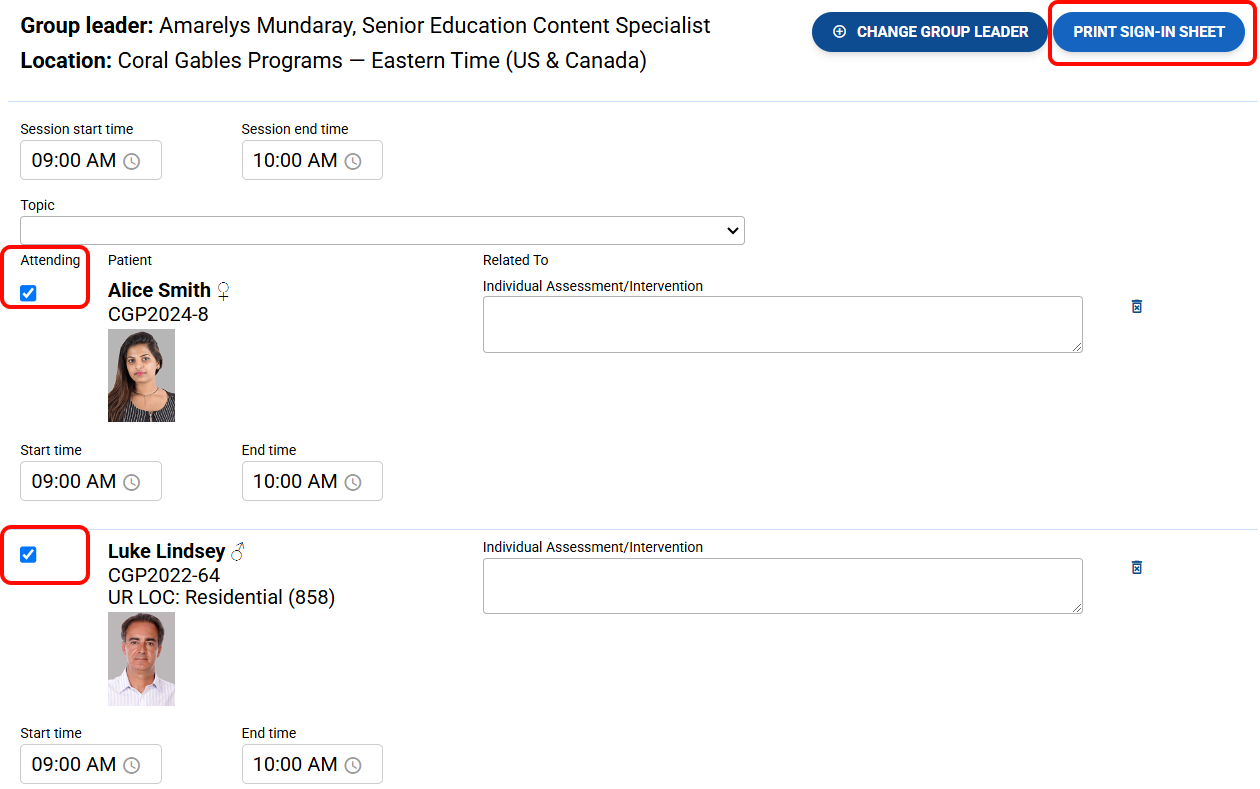Click the clock icon in Session end time
Image resolution: width=1260 pixels, height=789 pixels.
coord(352,161)
